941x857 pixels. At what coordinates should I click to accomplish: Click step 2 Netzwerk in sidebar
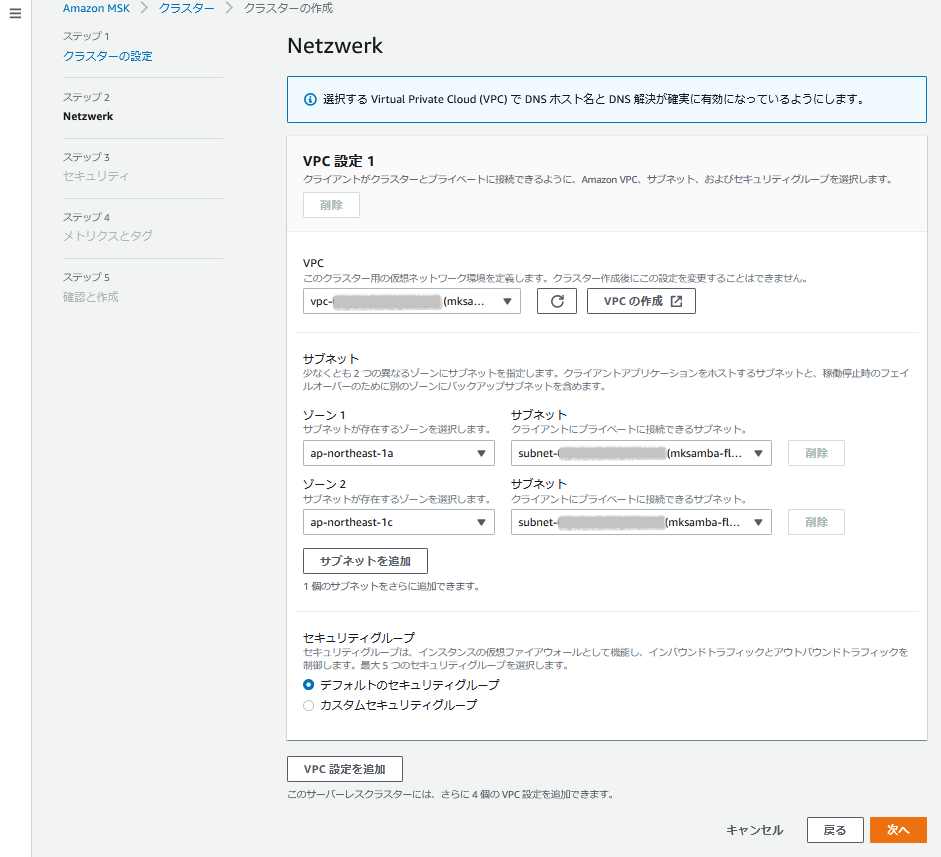coord(88,116)
